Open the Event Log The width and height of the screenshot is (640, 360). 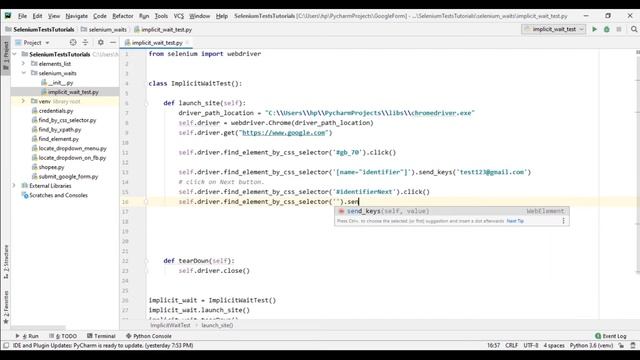pos(611,336)
